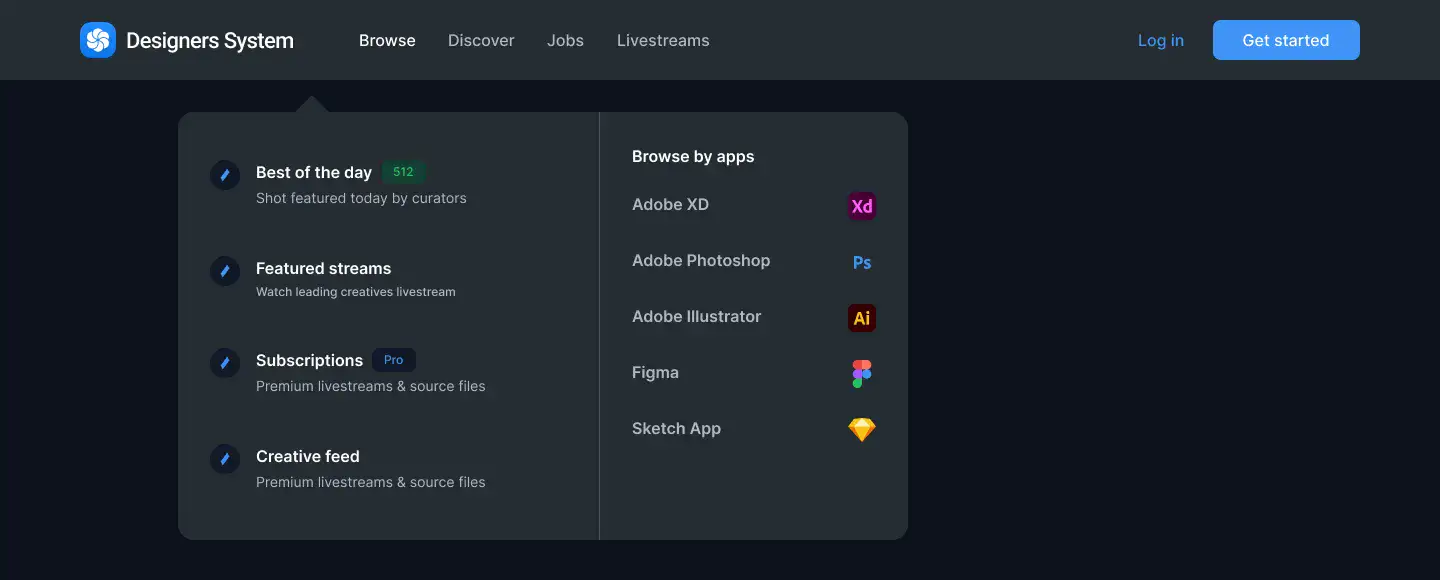Click the Designers System brand name
Image resolution: width=1440 pixels, height=580 pixels.
coord(210,41)
